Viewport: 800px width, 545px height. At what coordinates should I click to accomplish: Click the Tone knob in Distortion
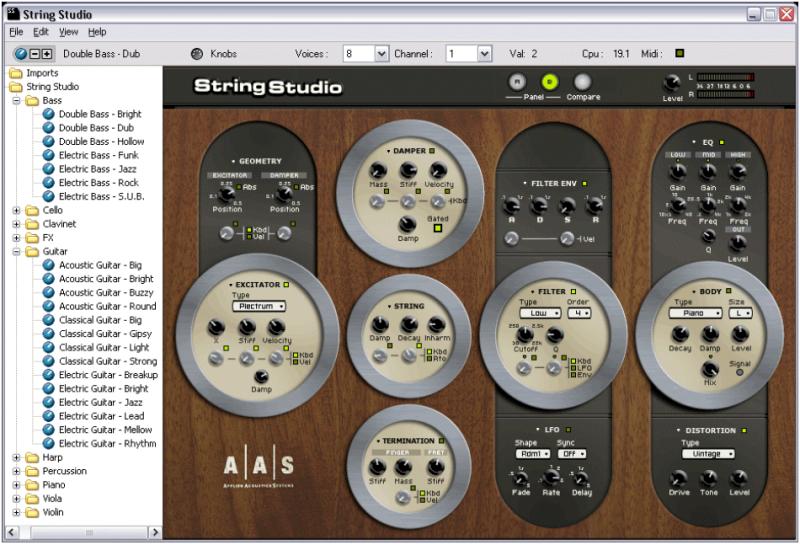coord(709,479)
